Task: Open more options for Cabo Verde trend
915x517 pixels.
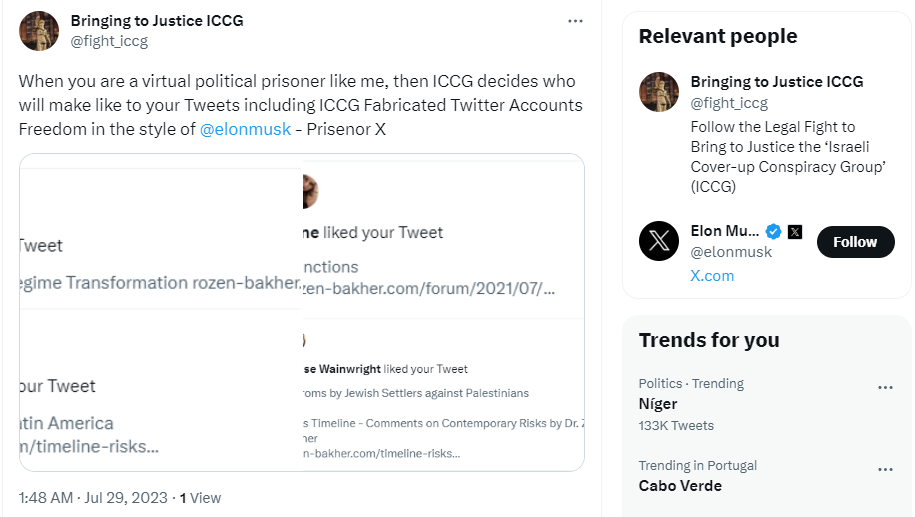Action: tap(885, 470)
